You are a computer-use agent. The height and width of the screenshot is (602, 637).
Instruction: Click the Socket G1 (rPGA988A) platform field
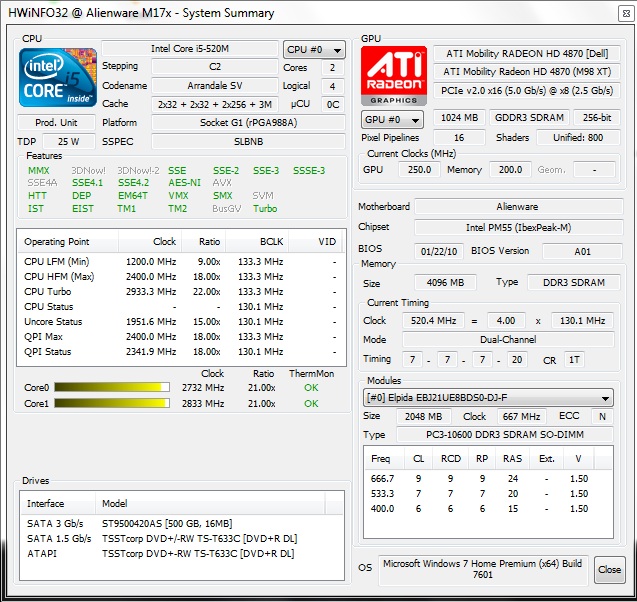[x=248, y=123]
